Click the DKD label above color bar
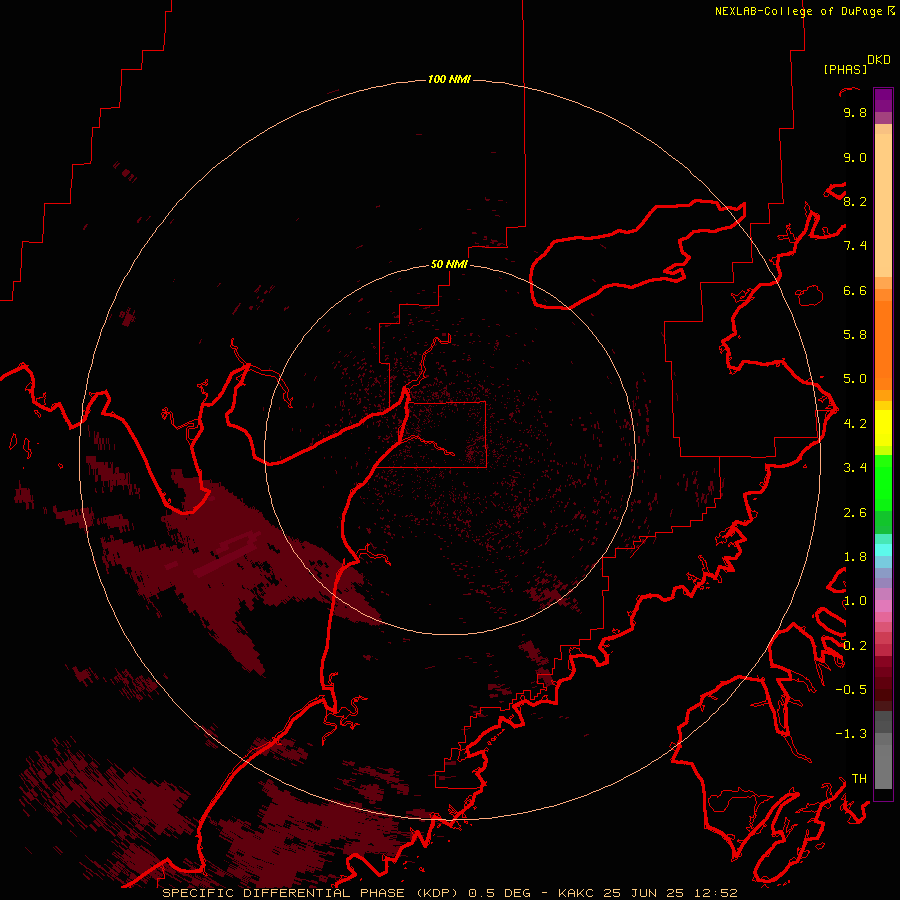This screenshot has height=900, width=900. click(879, 60)
